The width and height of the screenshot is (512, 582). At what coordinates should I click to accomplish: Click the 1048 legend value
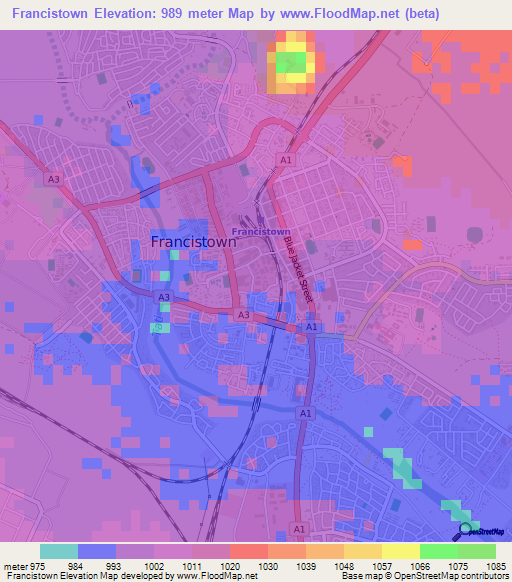click(344, 567)
